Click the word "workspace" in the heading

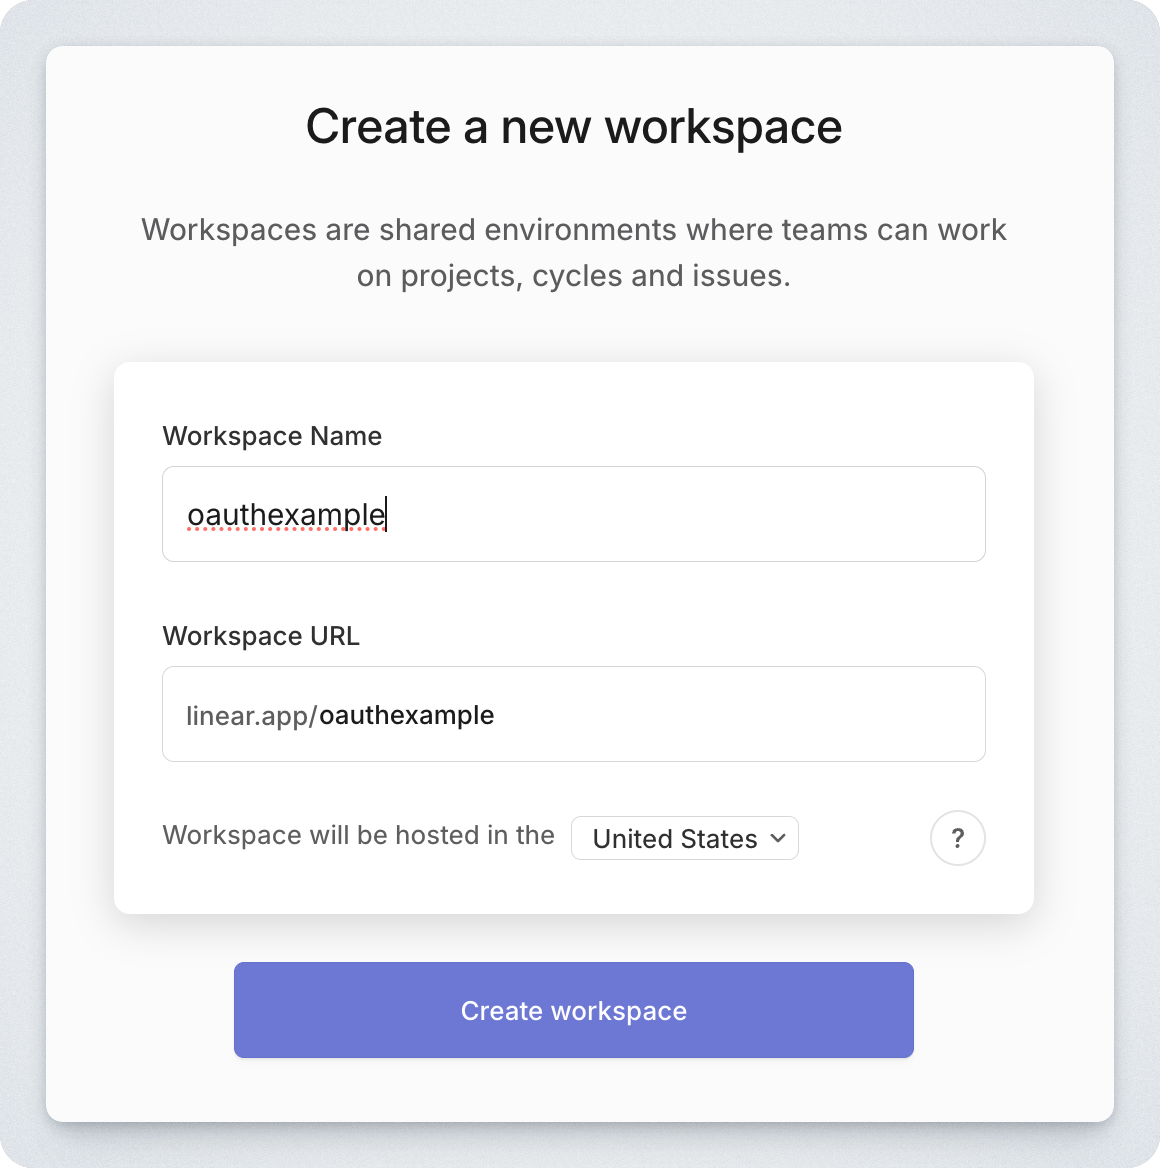click(723, 127)
